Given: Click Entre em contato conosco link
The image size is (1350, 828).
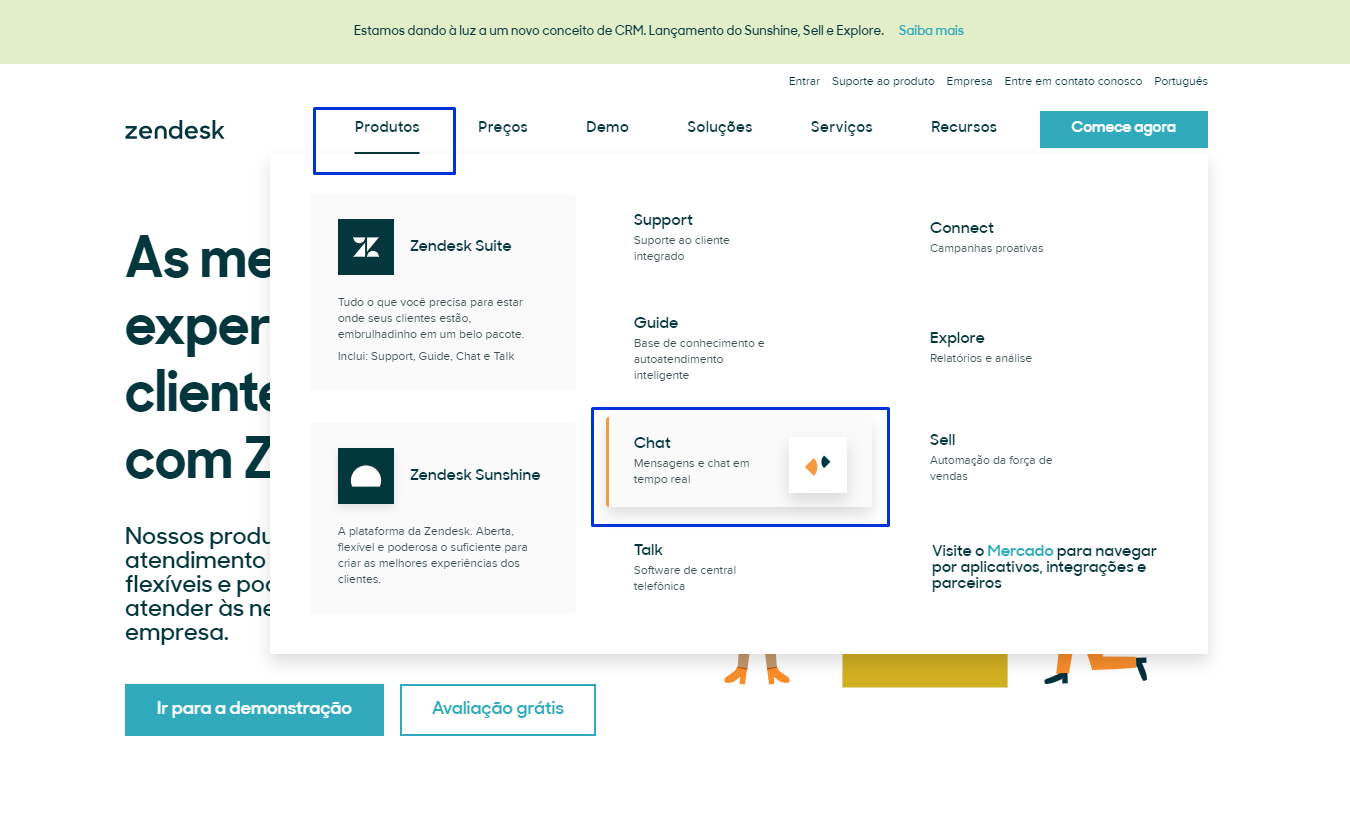Looking at the screenshot, I should click(1073, 81).
